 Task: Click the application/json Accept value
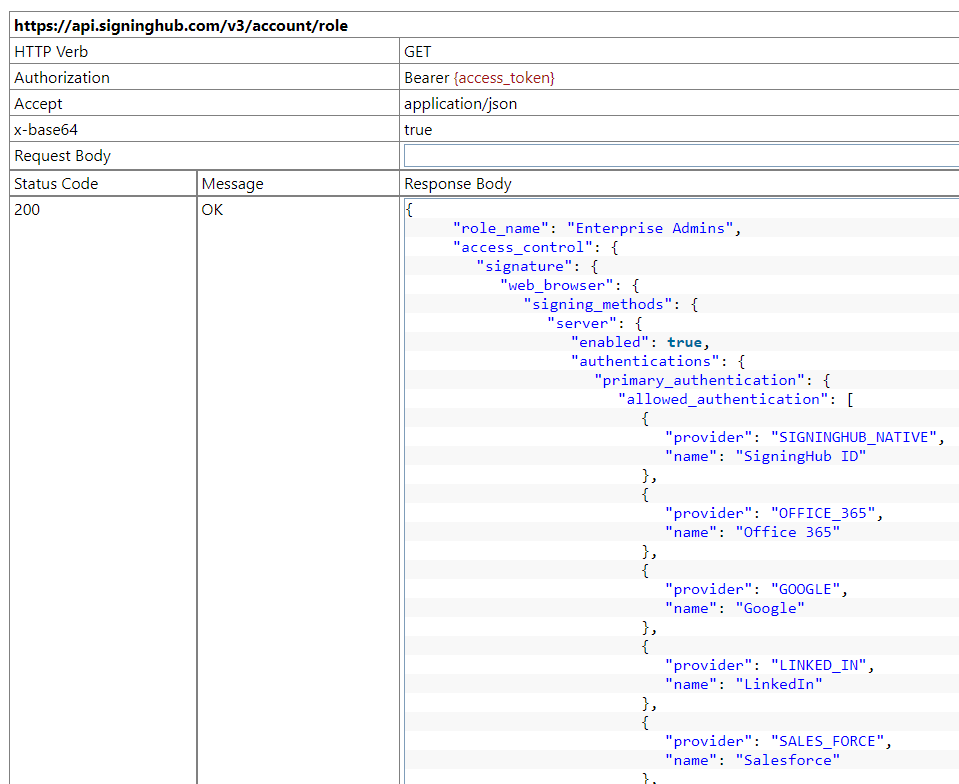tap(460, 104)
